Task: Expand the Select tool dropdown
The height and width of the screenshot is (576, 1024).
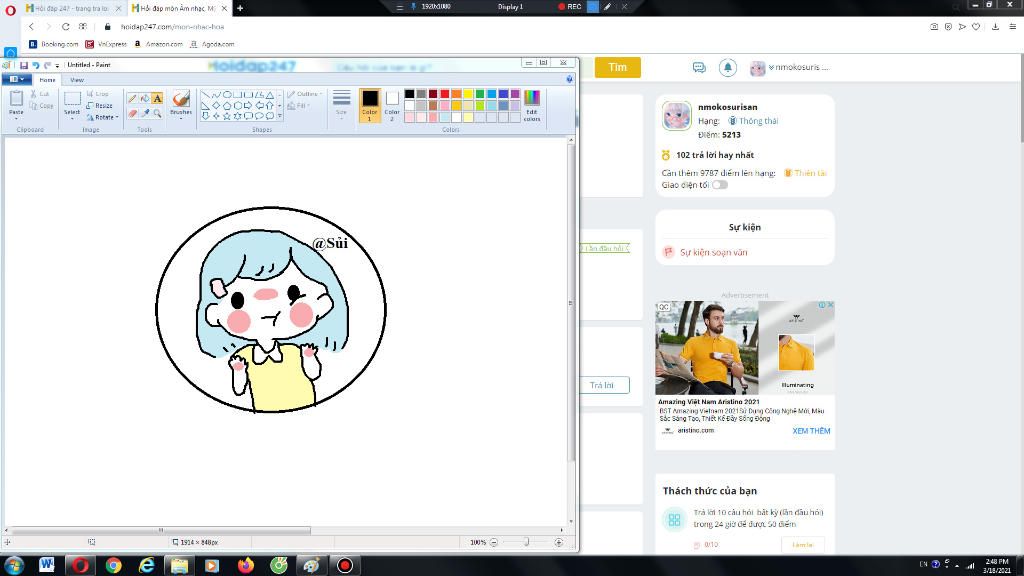Action: [72, 118]
